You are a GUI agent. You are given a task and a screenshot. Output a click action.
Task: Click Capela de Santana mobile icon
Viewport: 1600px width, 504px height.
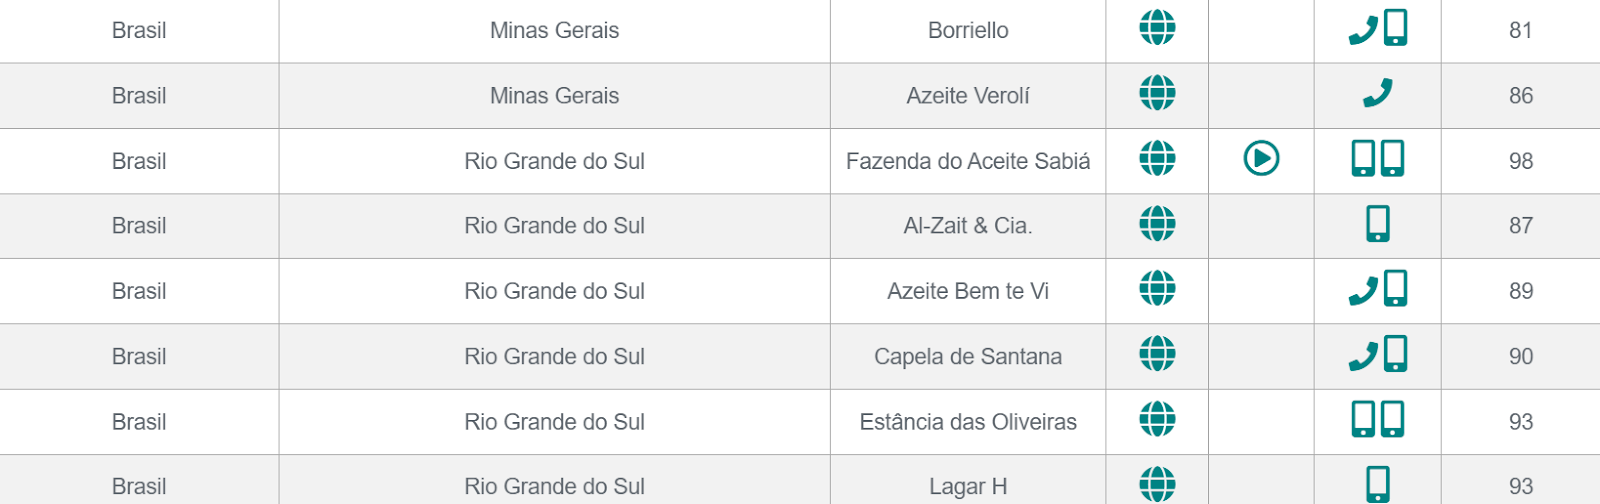click(1396, 354)
